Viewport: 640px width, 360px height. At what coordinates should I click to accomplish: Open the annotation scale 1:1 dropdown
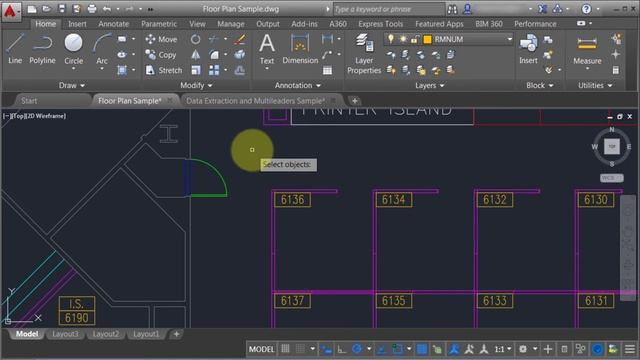coord(503,349)
